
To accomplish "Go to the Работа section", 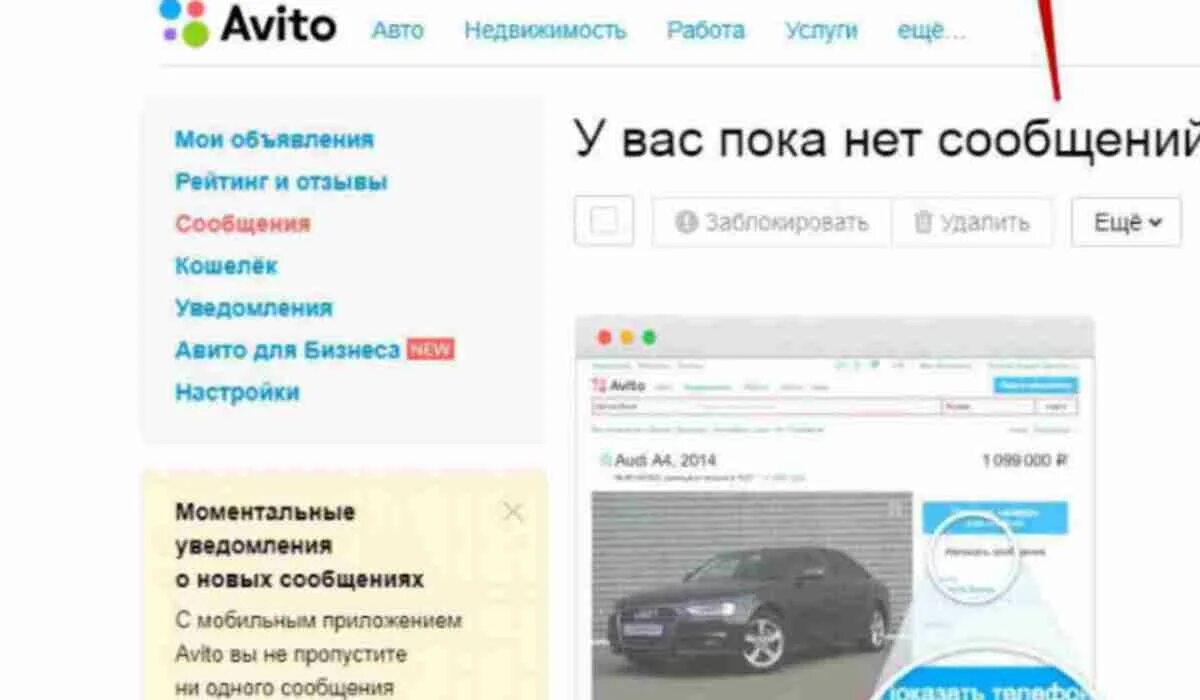I will 706,31.
